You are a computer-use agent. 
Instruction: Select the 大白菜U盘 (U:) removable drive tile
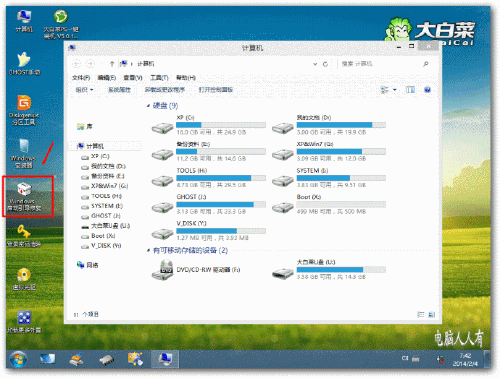pos(329,269)
